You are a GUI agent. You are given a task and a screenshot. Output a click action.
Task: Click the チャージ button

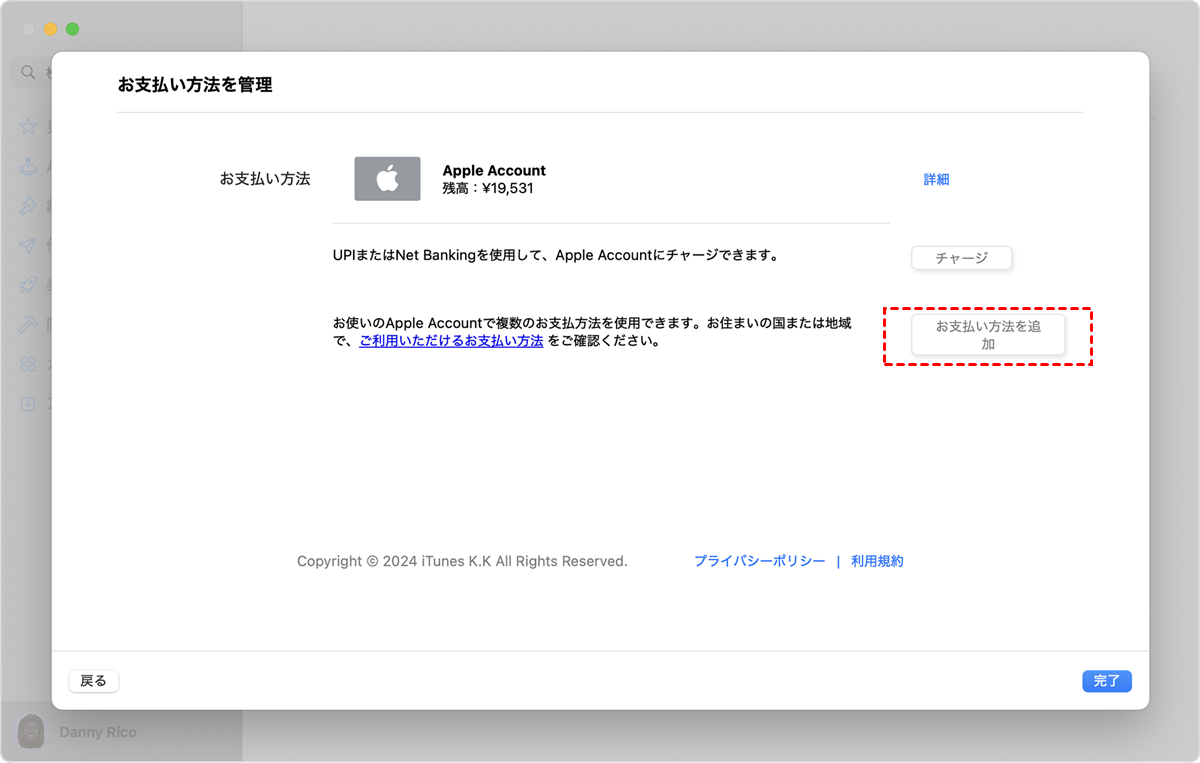click(962, 258)
